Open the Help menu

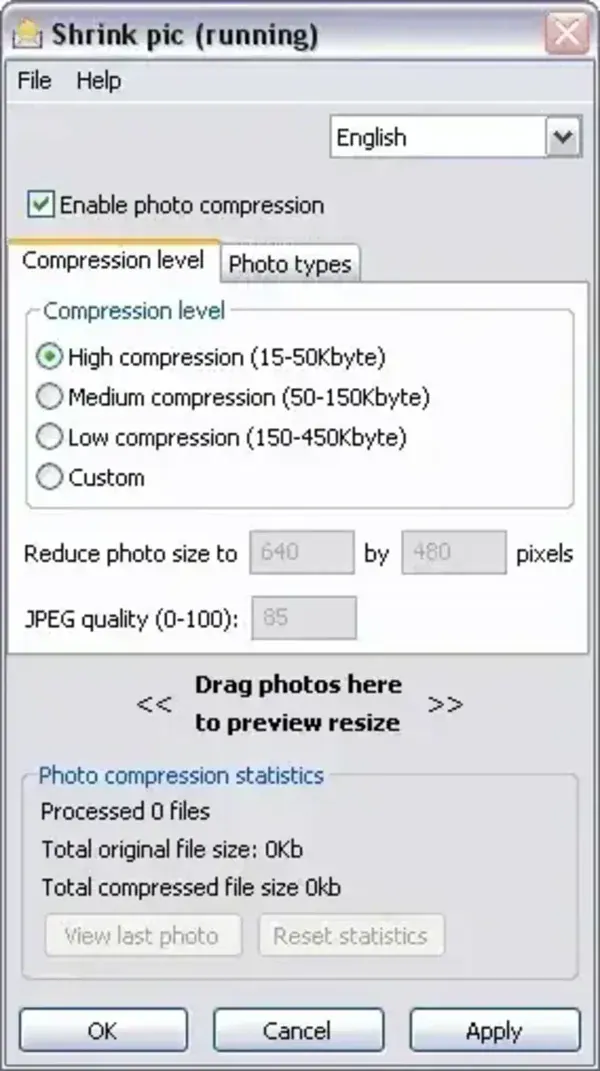click(99, 80)
